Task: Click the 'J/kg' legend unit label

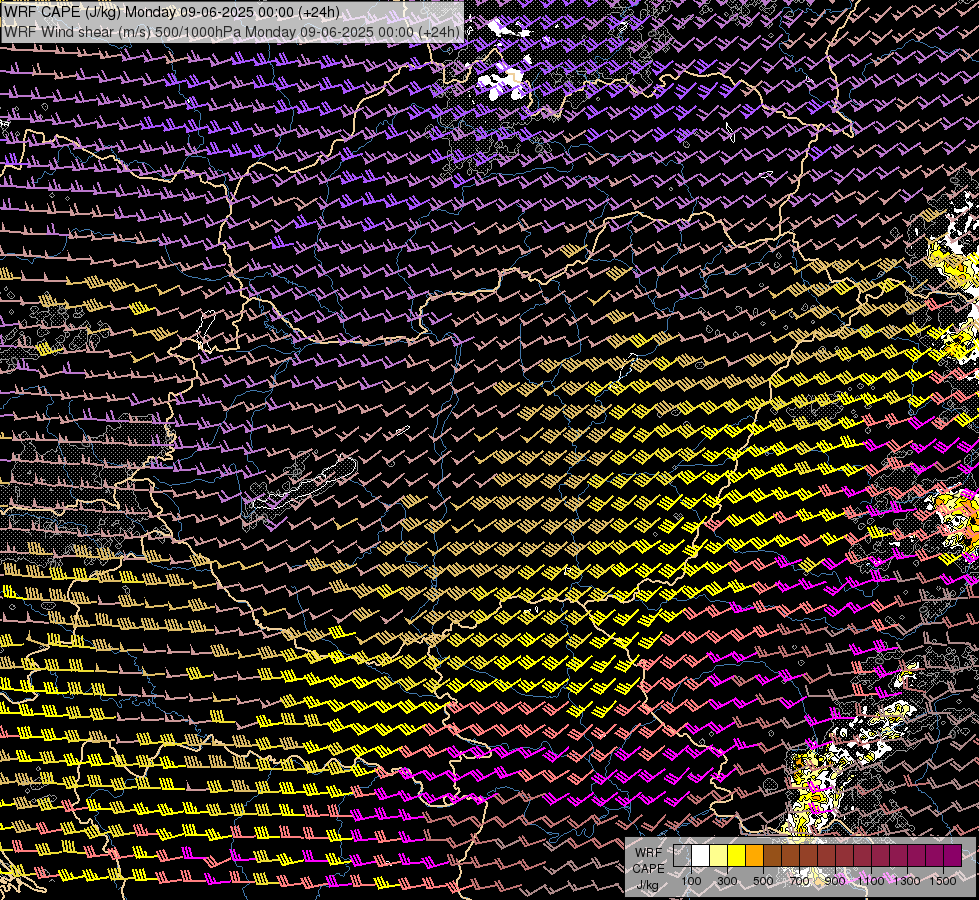Action: pyautogui.click(x=648, y=885)
